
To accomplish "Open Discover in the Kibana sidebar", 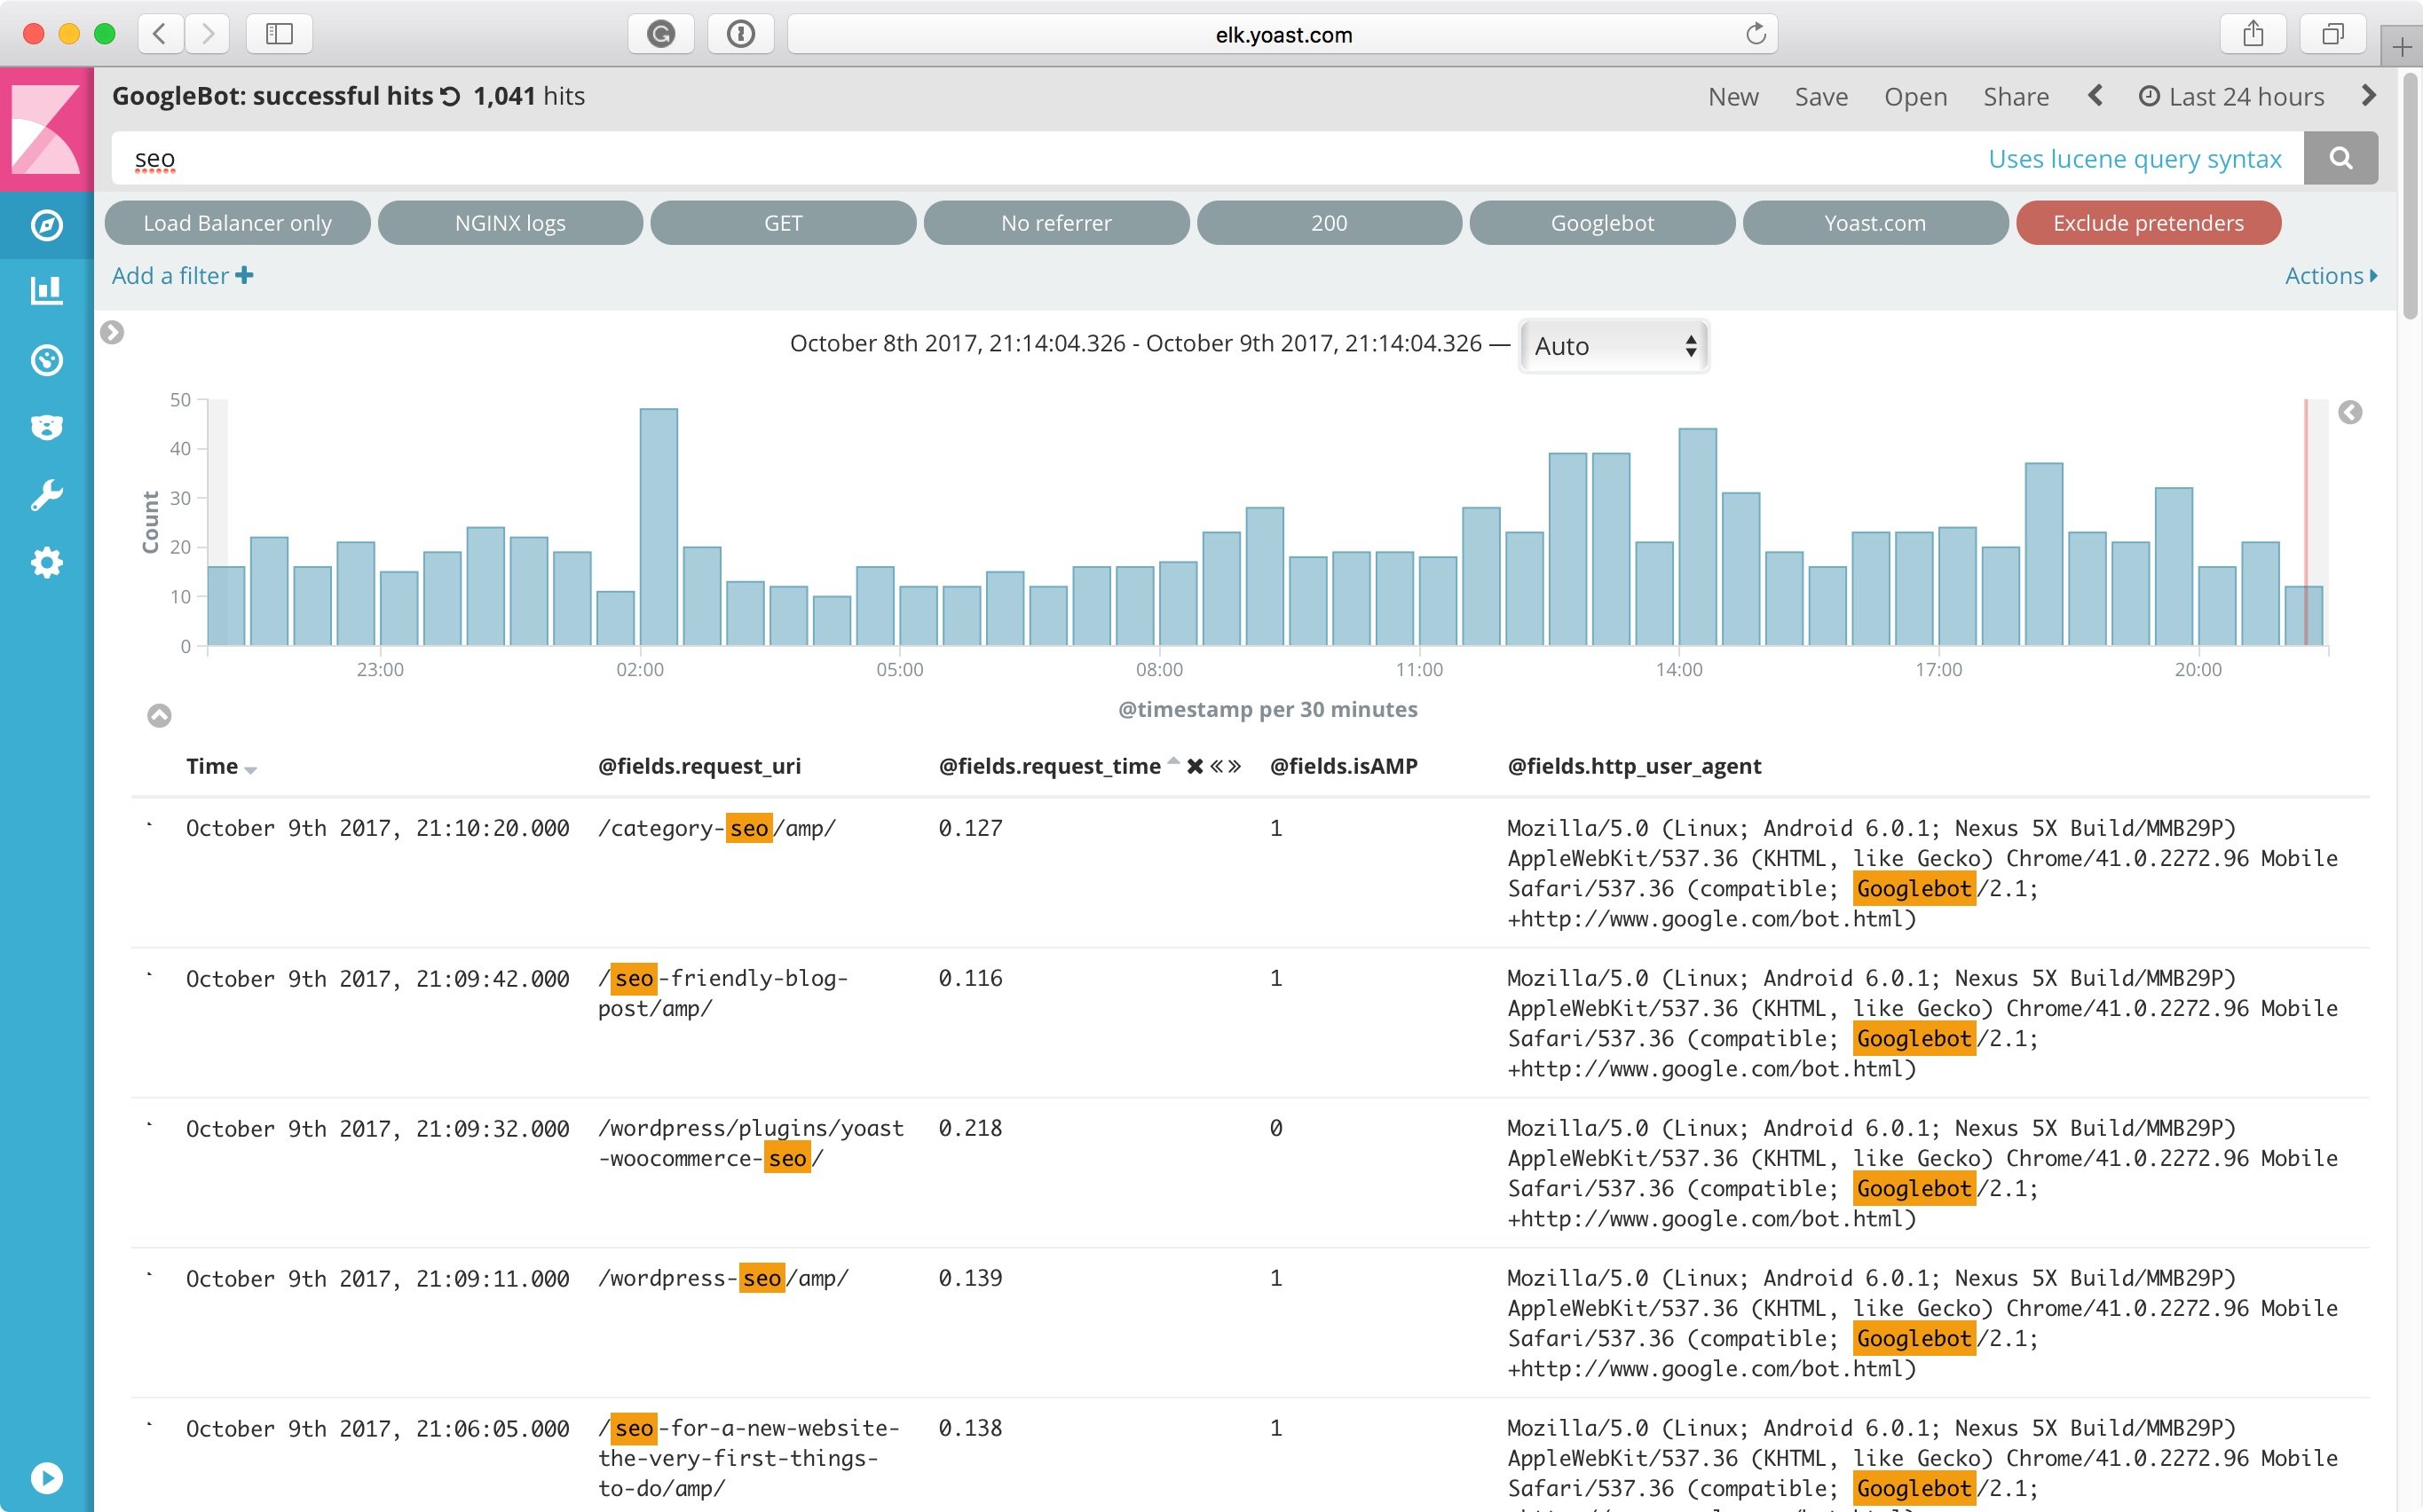I will click(46, 225).
